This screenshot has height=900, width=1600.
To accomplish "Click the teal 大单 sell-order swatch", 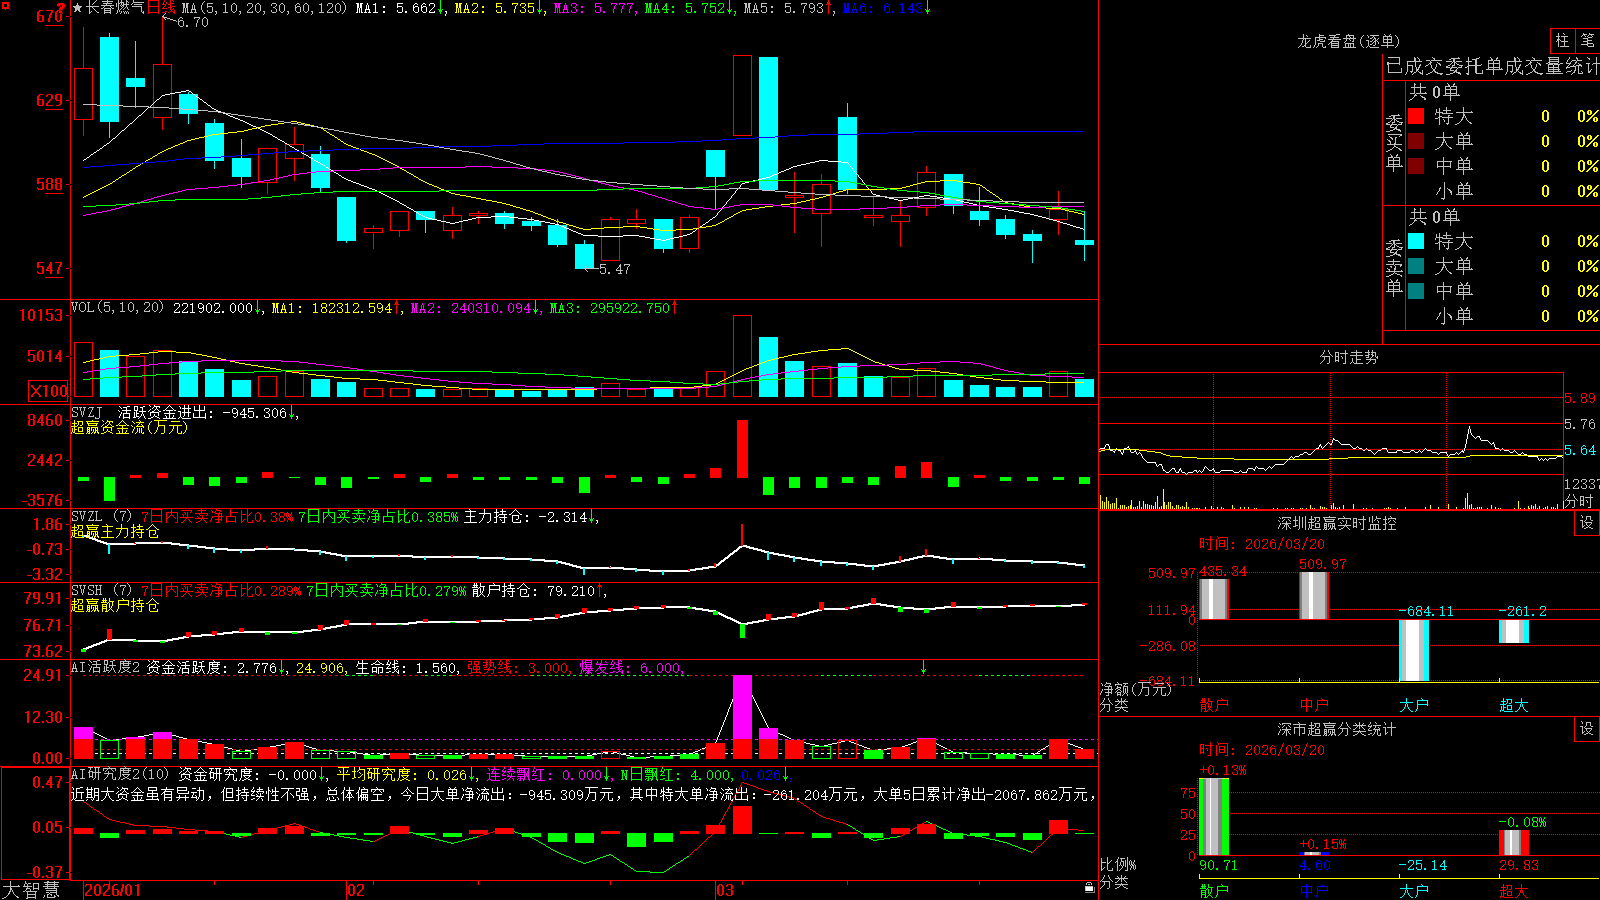I will tap(1416, 266).
